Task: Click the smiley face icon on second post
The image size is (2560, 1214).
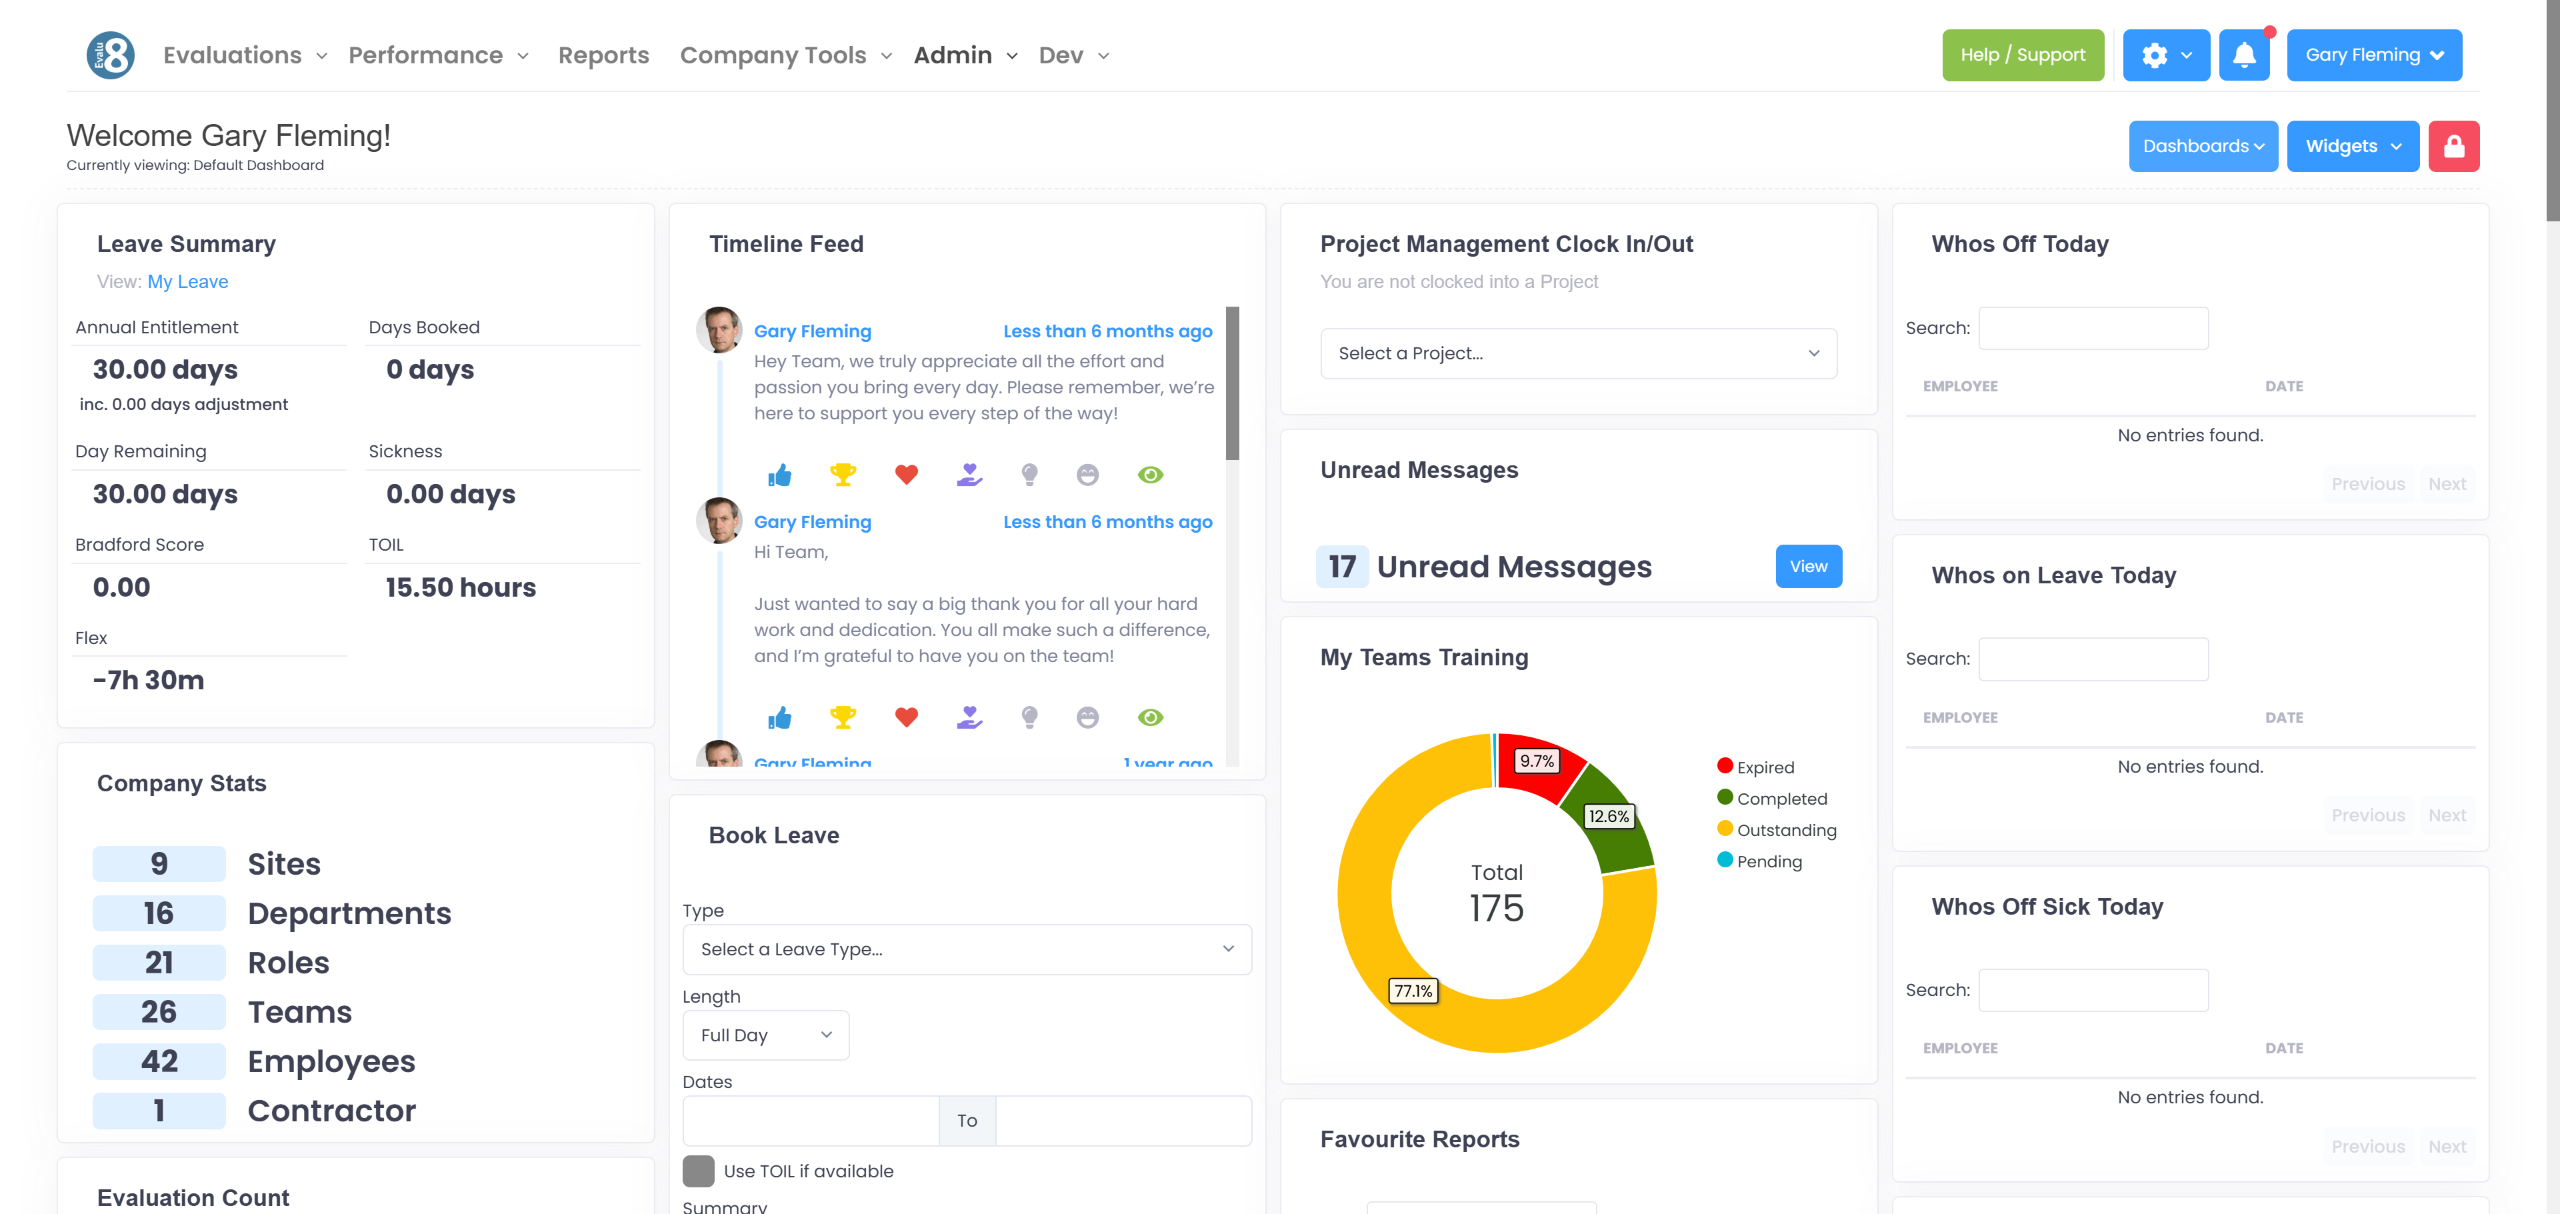Action: click(1088, 717)
